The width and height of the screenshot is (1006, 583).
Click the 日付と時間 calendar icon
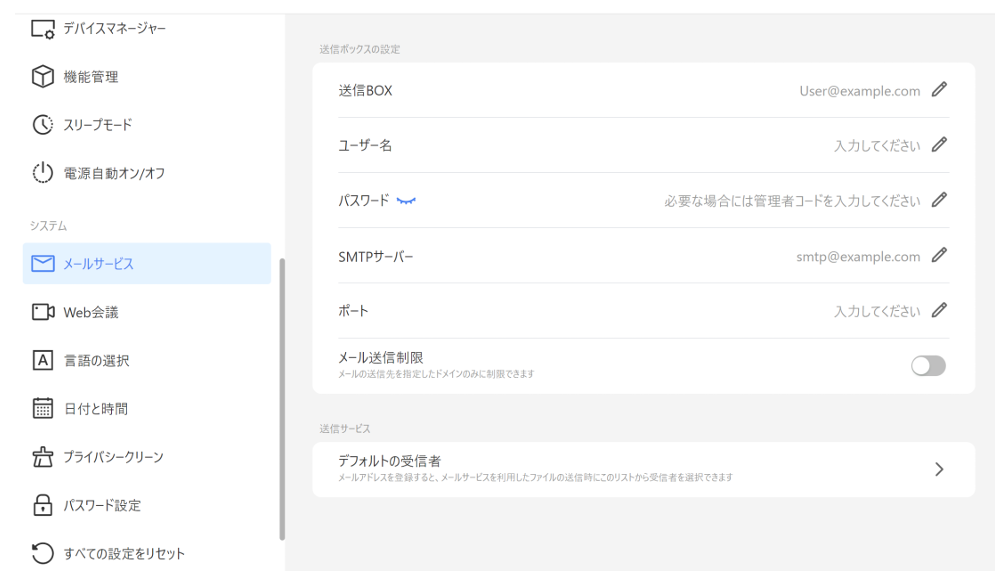click(42, 408)
